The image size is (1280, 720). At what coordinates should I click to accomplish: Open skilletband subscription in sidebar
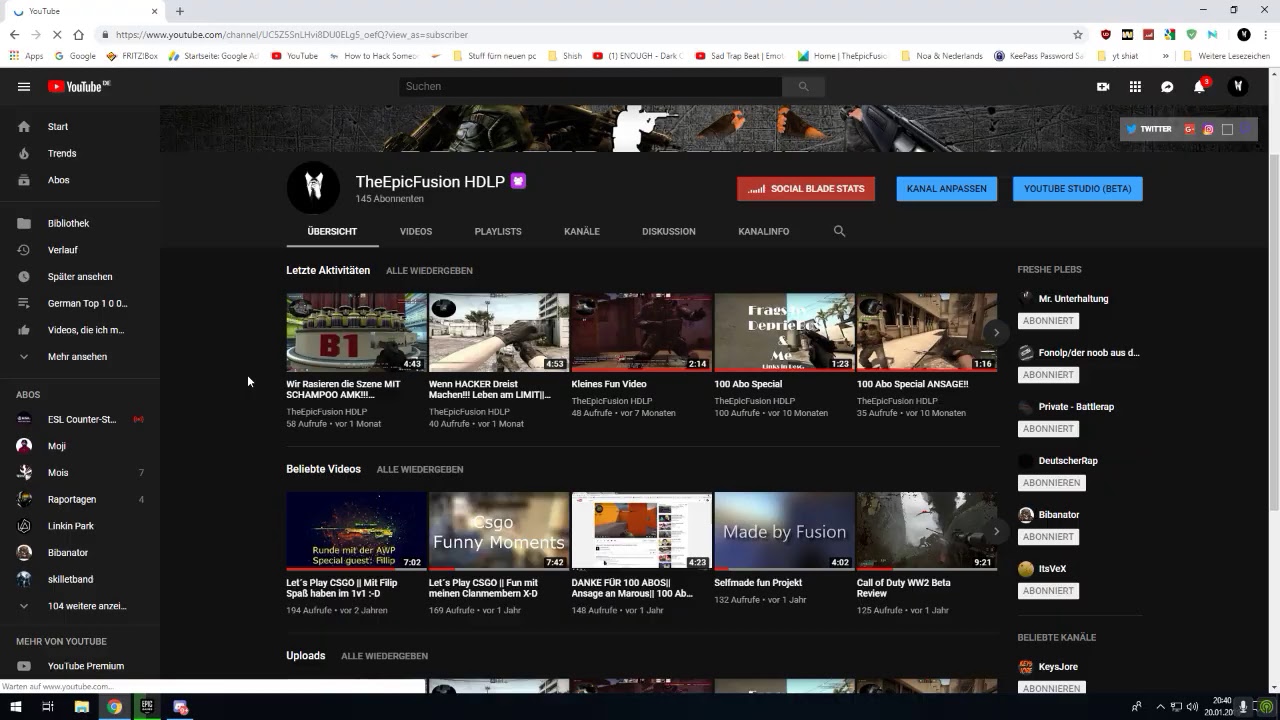(80, 579)
